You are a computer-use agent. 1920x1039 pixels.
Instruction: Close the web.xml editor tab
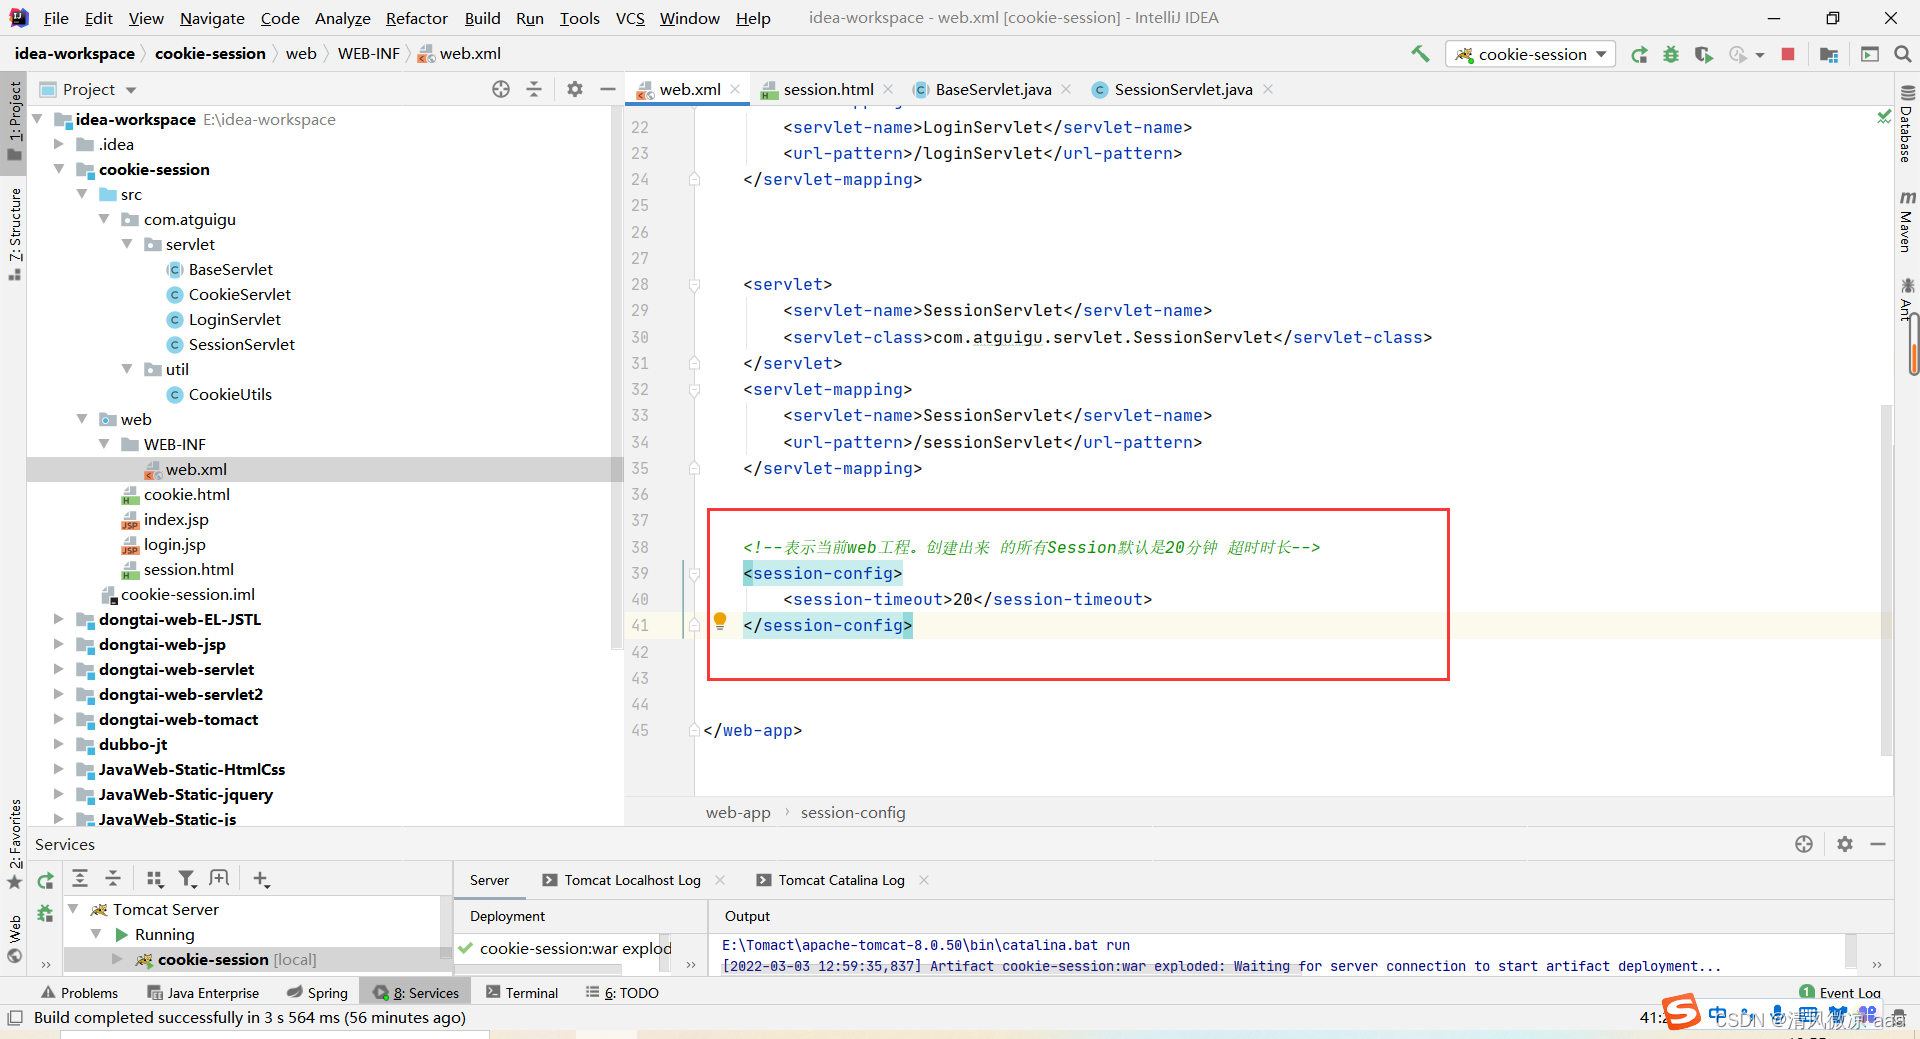[735, 89]
